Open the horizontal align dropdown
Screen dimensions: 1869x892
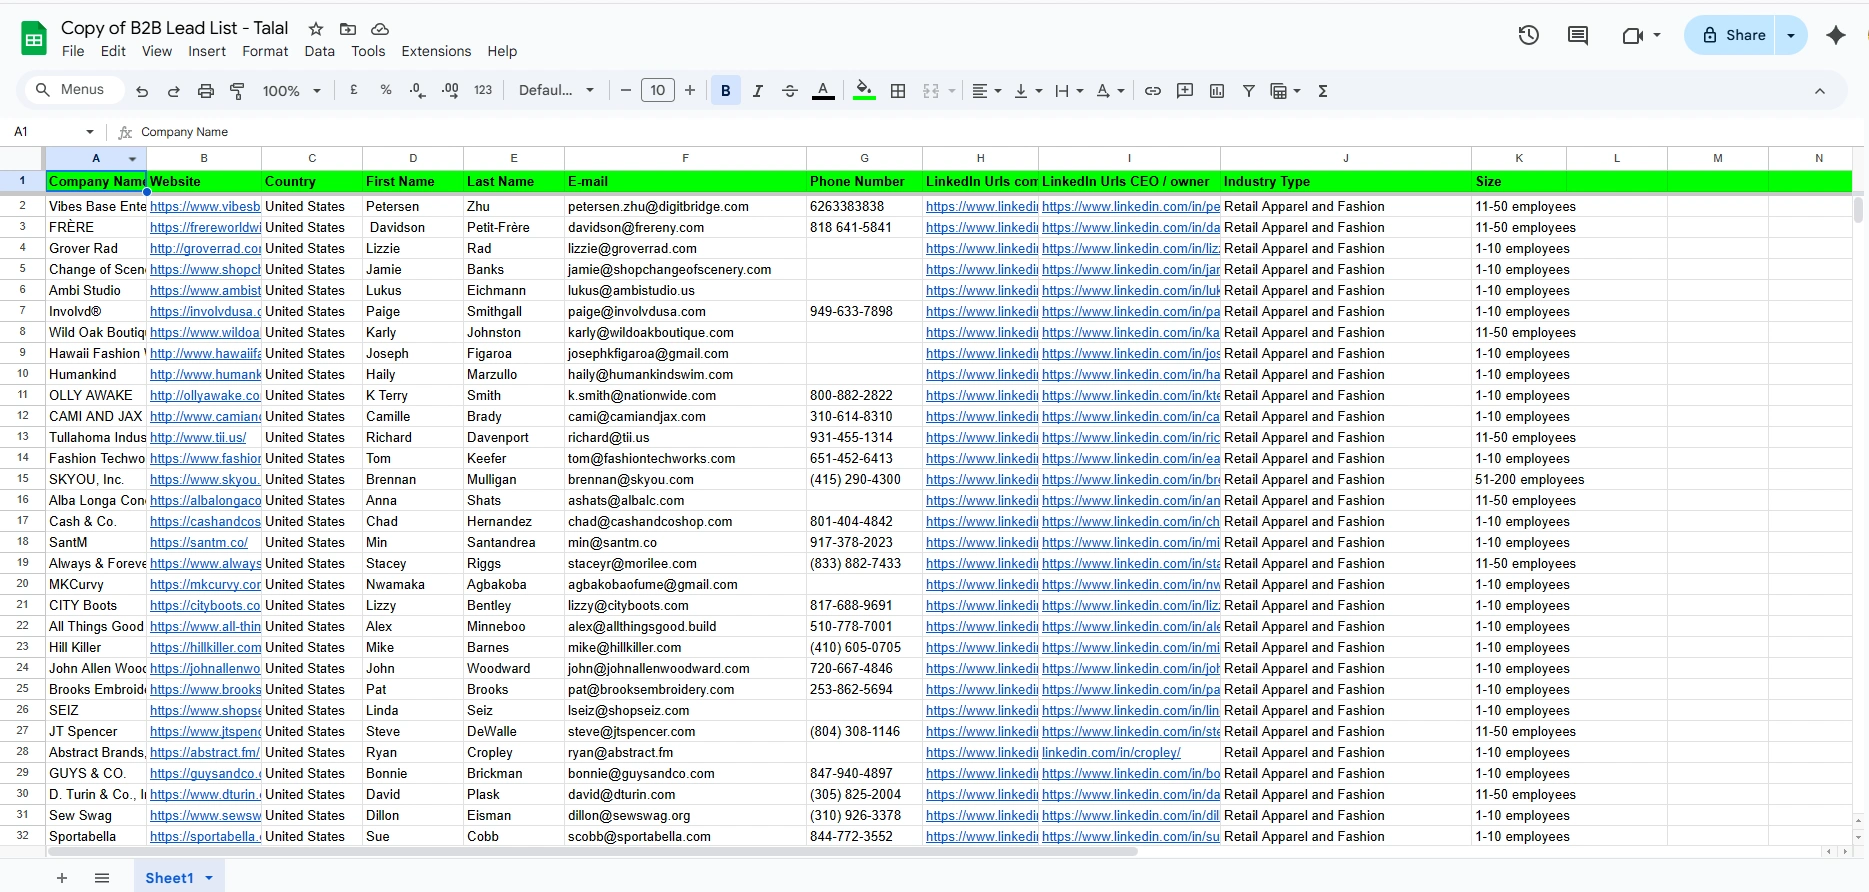pyautogui.click(x=986, y=91)
